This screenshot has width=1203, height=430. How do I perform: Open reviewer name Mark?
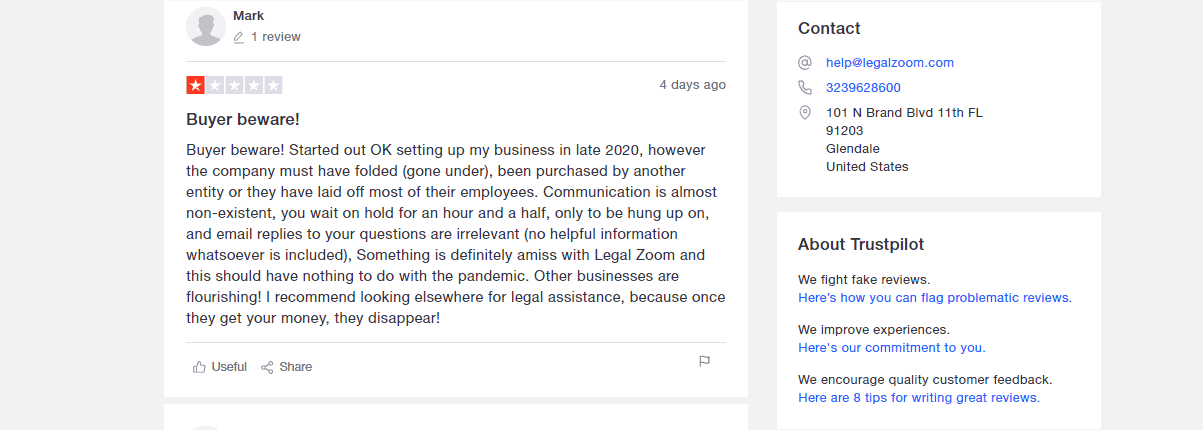click(248, 16)
